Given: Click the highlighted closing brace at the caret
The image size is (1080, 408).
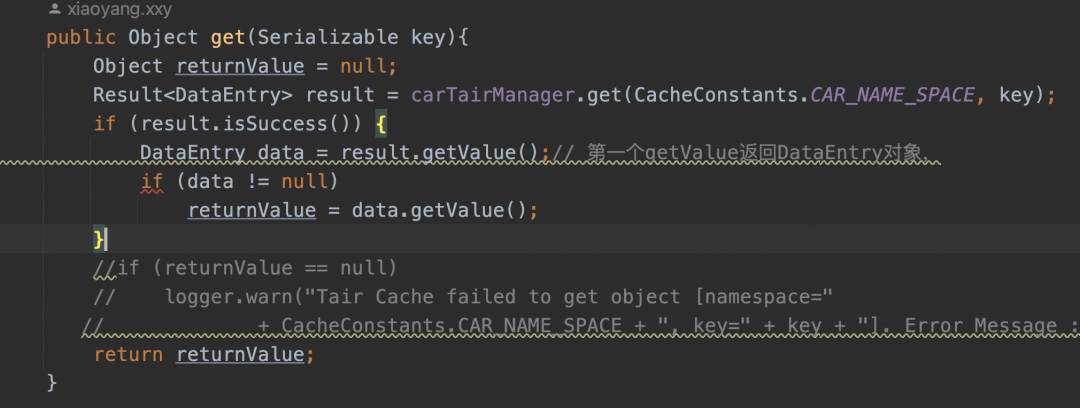Looking at the screenshot, I should click(x=98, y=239).
